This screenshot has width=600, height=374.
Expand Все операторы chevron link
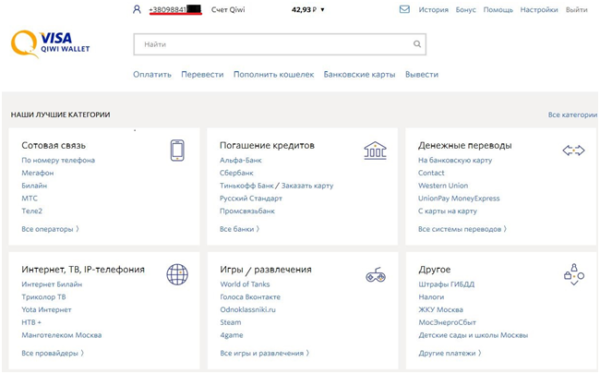point(51,229)
